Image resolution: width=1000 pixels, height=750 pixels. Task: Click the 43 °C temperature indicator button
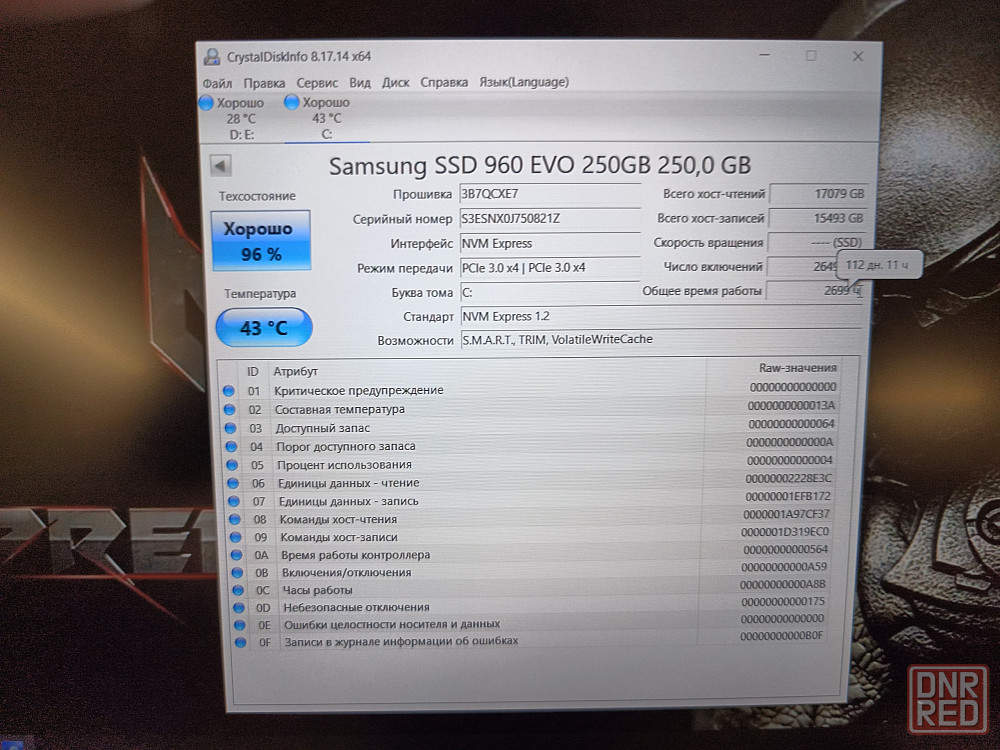point(264,327)
